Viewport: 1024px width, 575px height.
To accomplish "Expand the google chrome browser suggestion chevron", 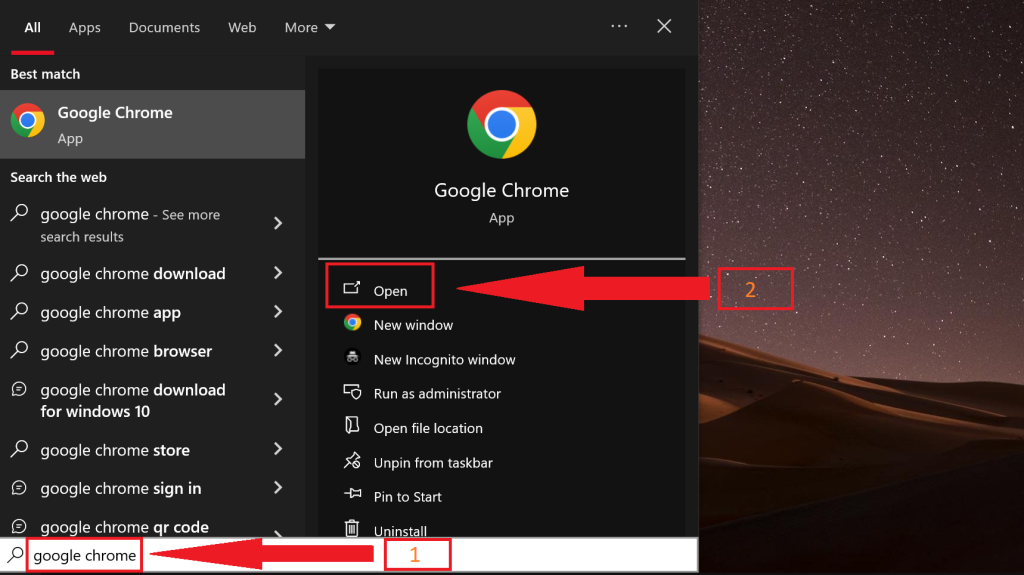I will pos(278,350).
